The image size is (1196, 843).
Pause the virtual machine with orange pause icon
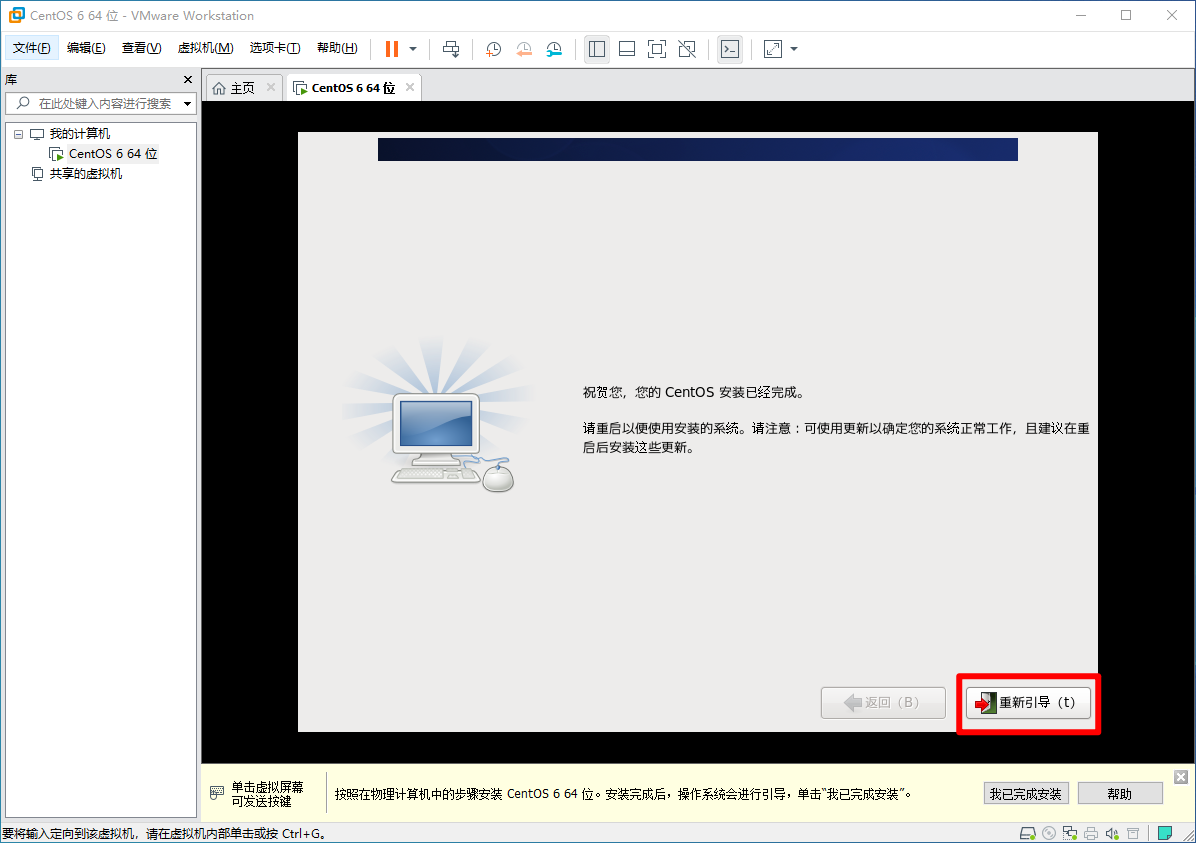391,49
